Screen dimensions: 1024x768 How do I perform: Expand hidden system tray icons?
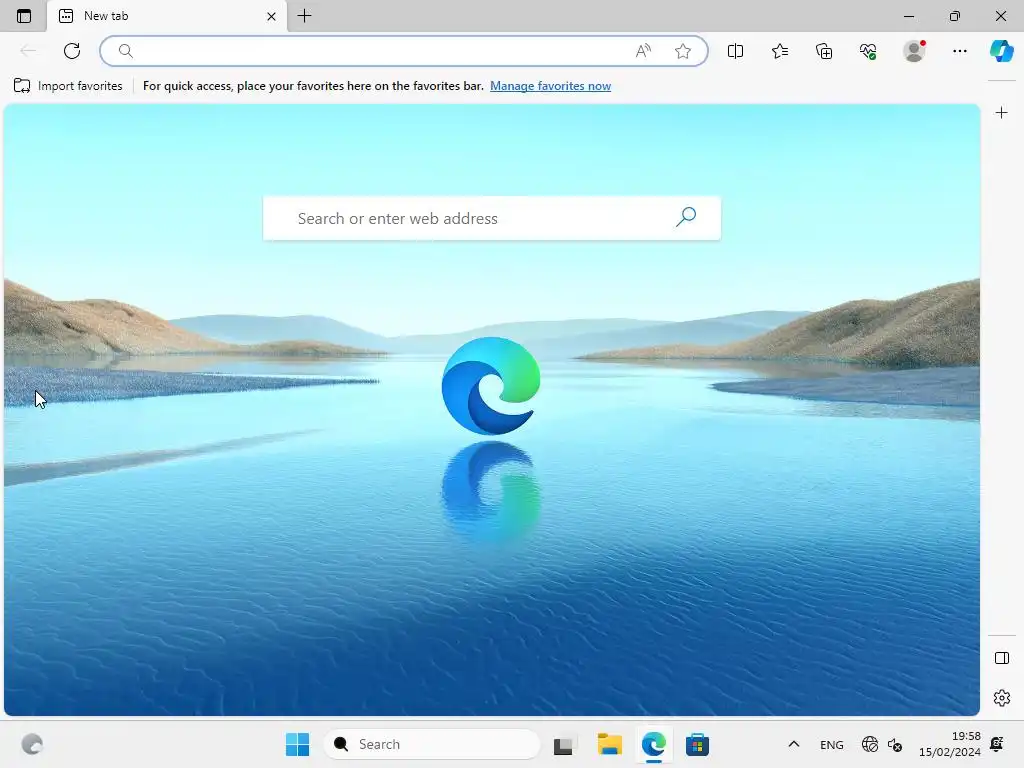point(793,744)
